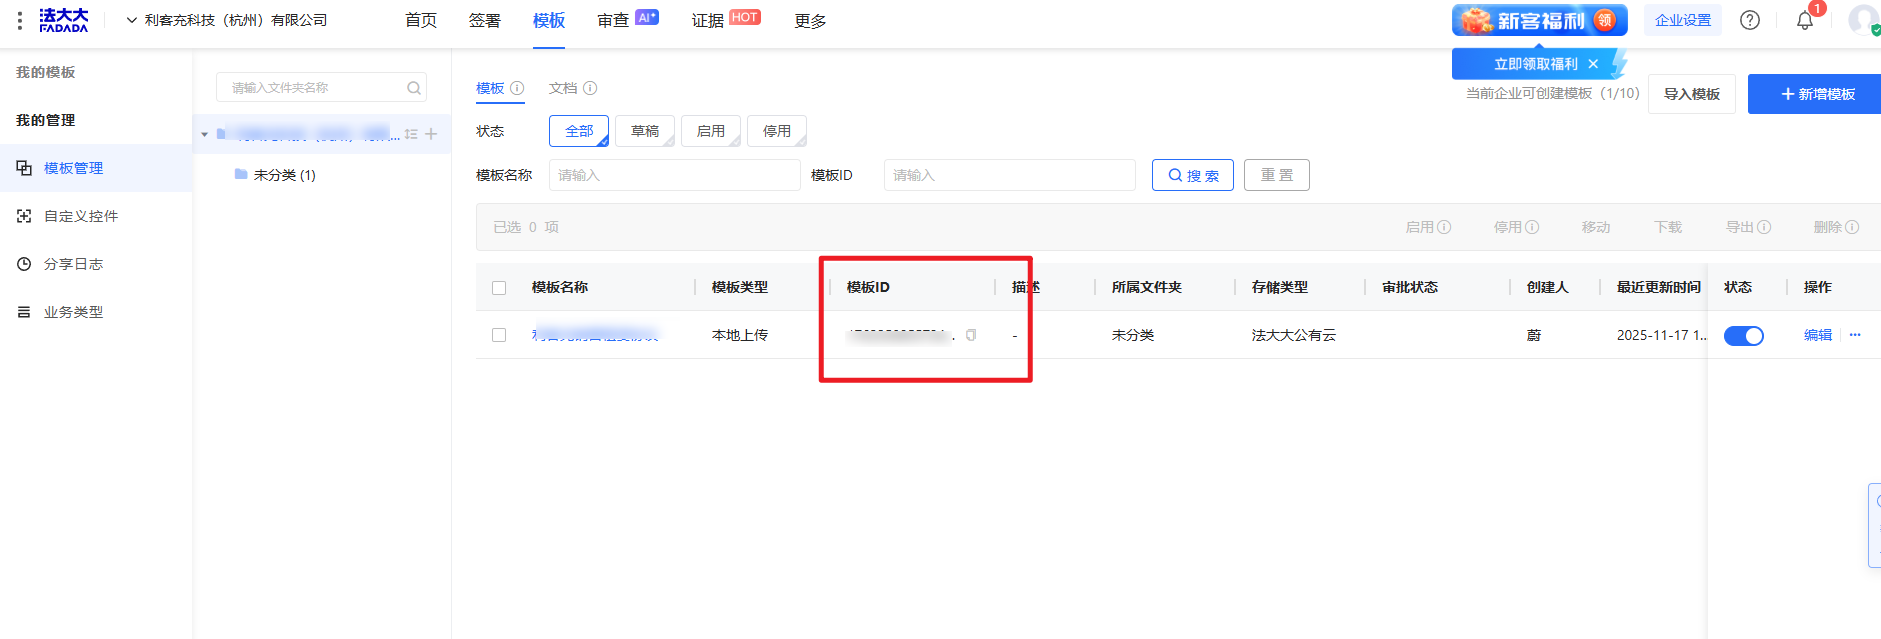The height and width of the screenshot is (639, 1881).
Task: Click the folder sort order icon
Action: pos(411,134)
